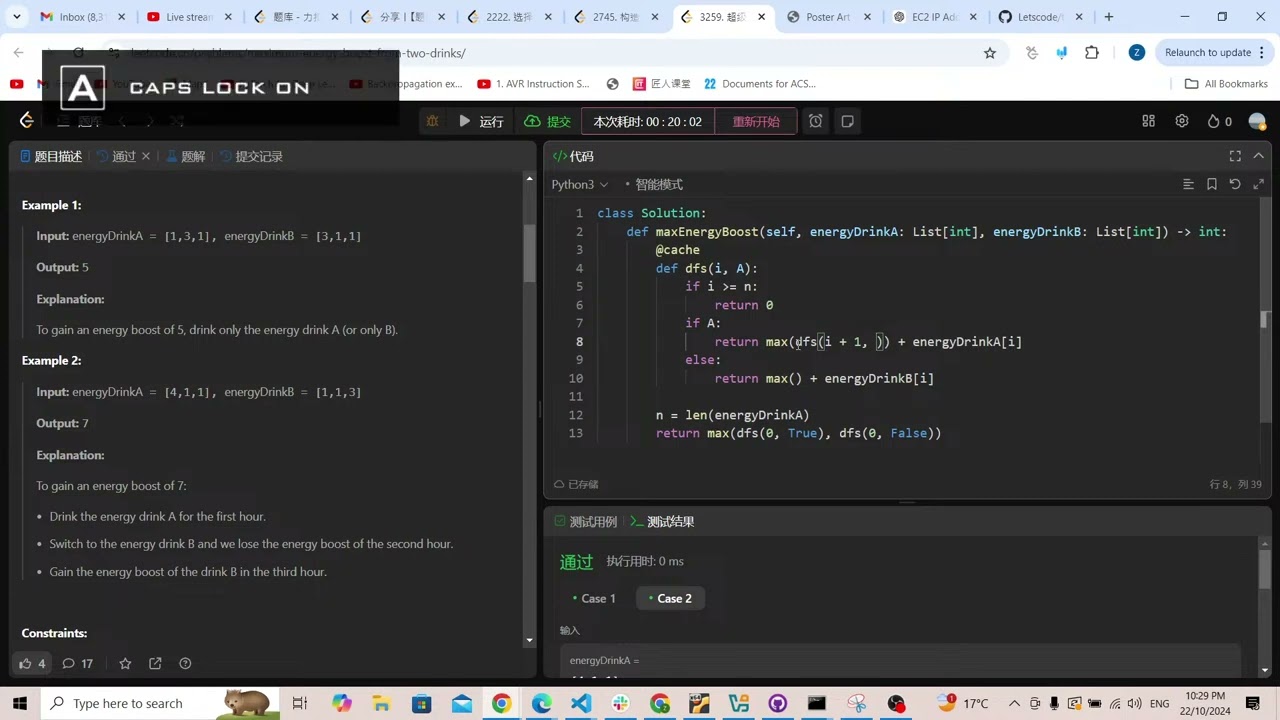
Task: Open the Python3 language dropdown
Action: (580, 184)
